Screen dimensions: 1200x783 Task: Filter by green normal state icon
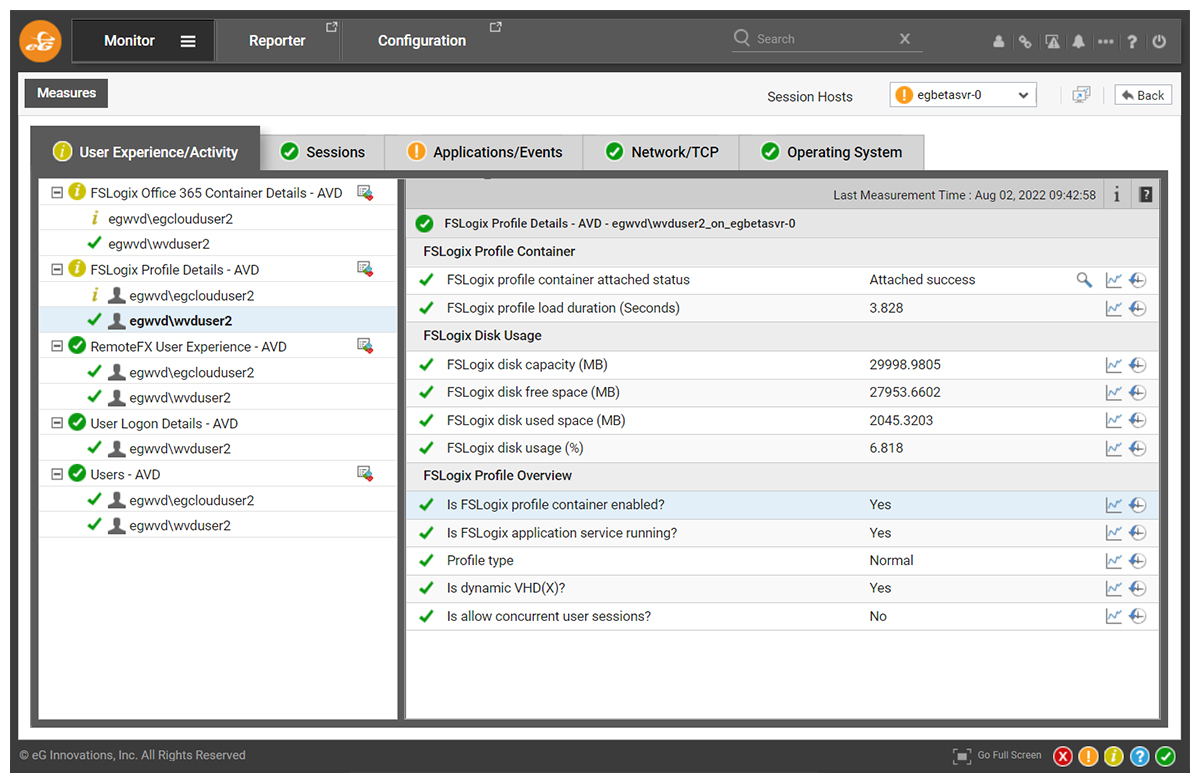pyautogui.click(x=1166, y=757)
